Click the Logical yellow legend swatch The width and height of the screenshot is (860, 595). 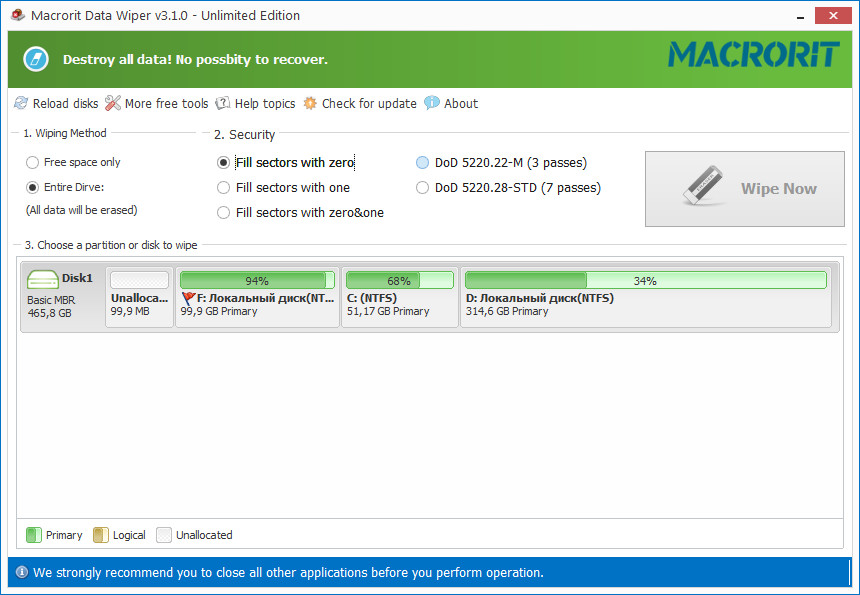[101, 535]
